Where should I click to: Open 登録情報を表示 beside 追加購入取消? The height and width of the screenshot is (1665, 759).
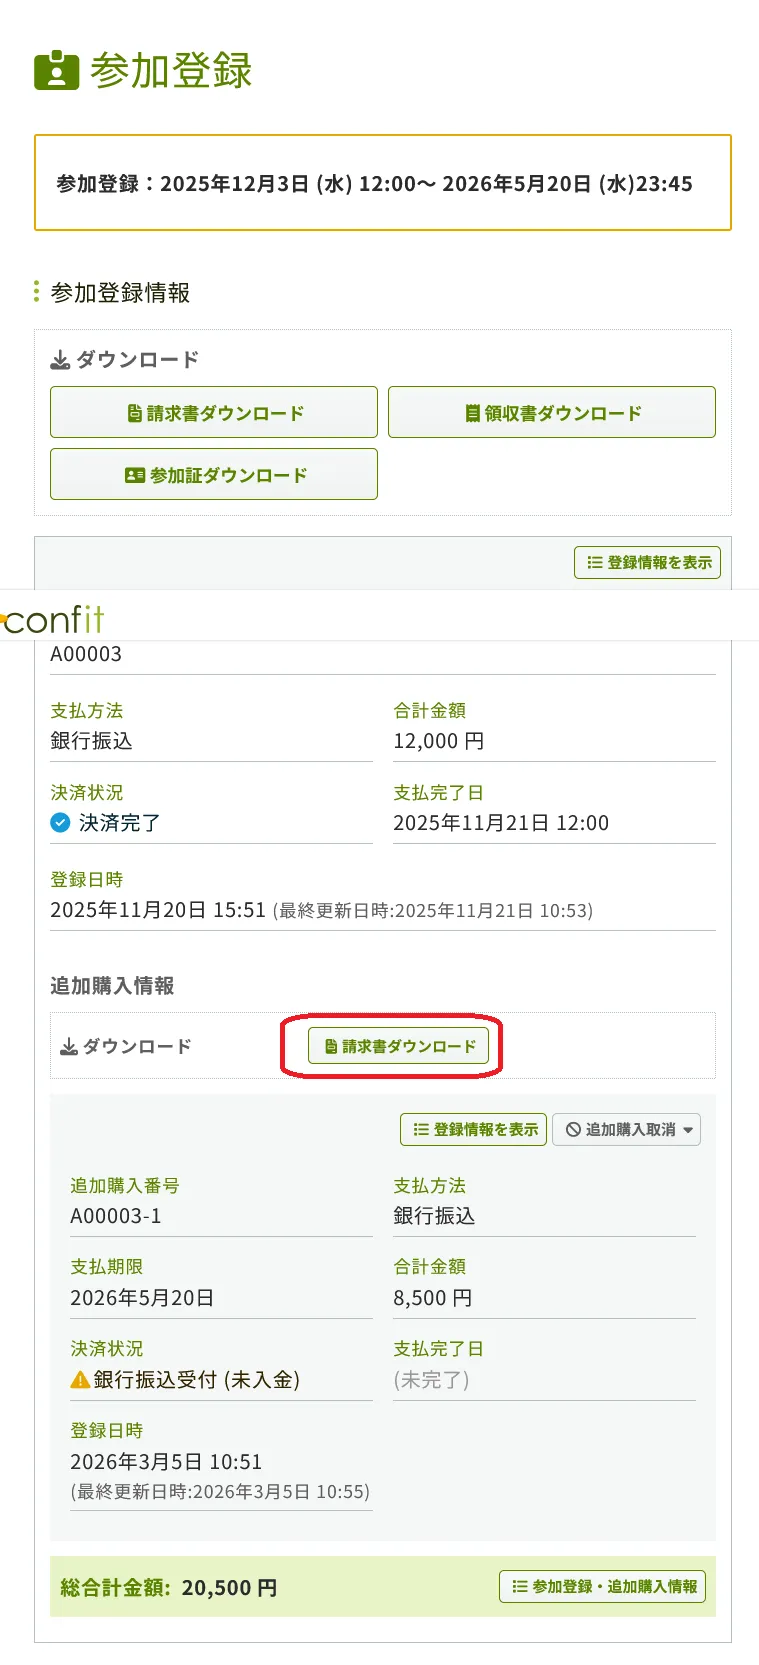pos(473,1129)
